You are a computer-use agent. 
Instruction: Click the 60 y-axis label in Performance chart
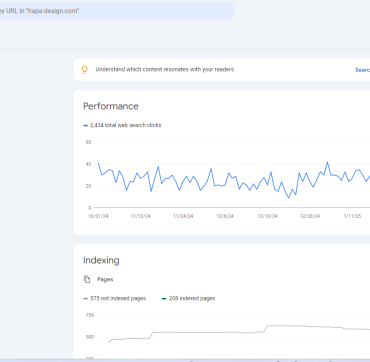point(88,142)
